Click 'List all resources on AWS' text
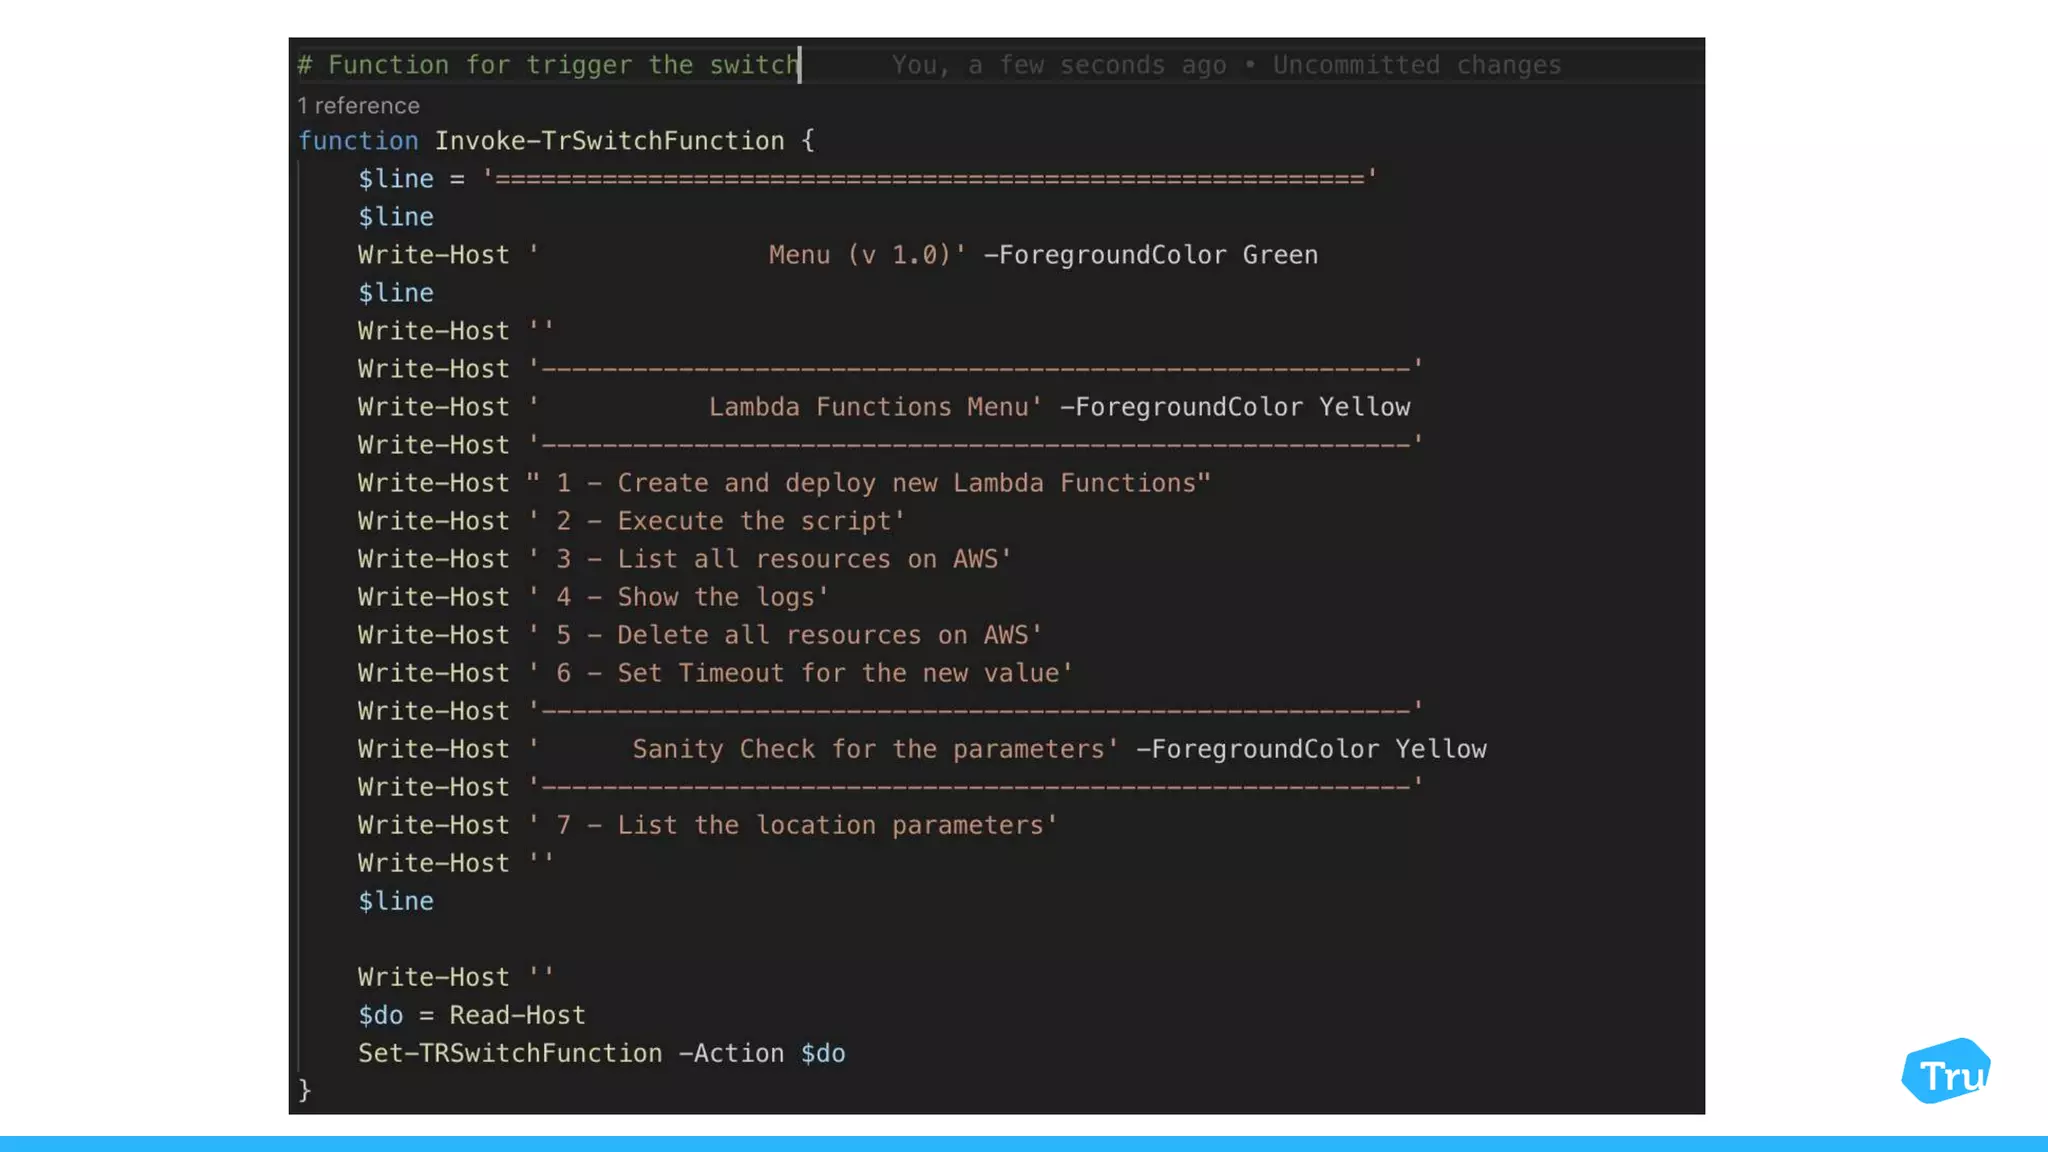Viewport: 2048px width, 1152px height. pos(807,559)
